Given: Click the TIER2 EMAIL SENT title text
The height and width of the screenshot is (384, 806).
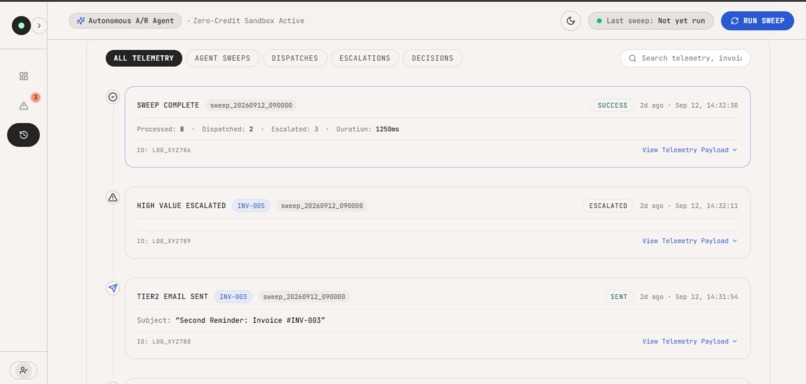Looking at the screenshot, I should tap(173, 297).
